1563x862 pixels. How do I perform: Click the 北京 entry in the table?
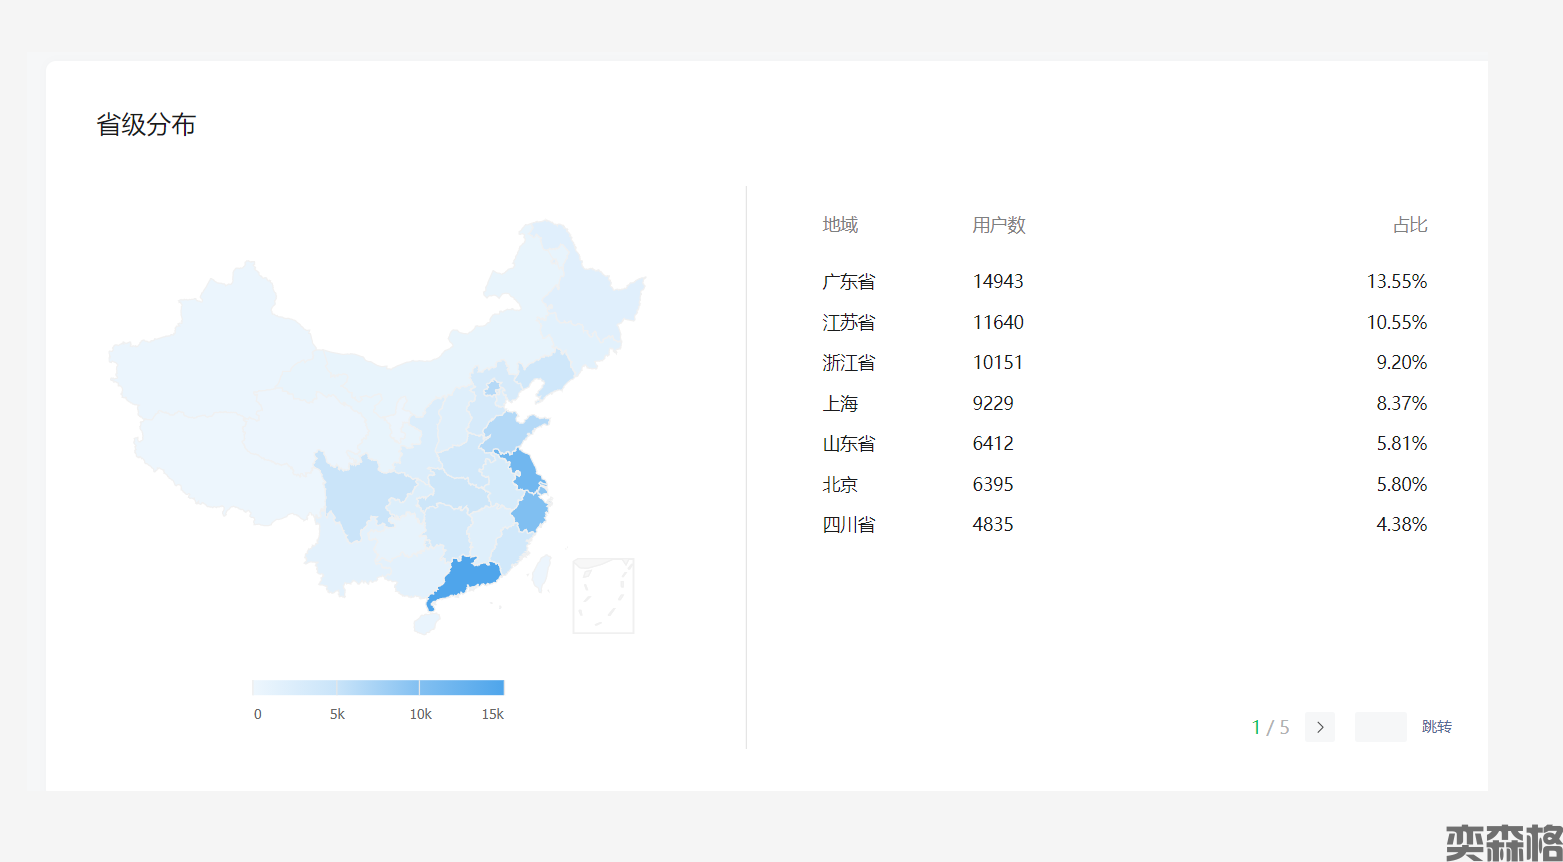tap(840, 484)
